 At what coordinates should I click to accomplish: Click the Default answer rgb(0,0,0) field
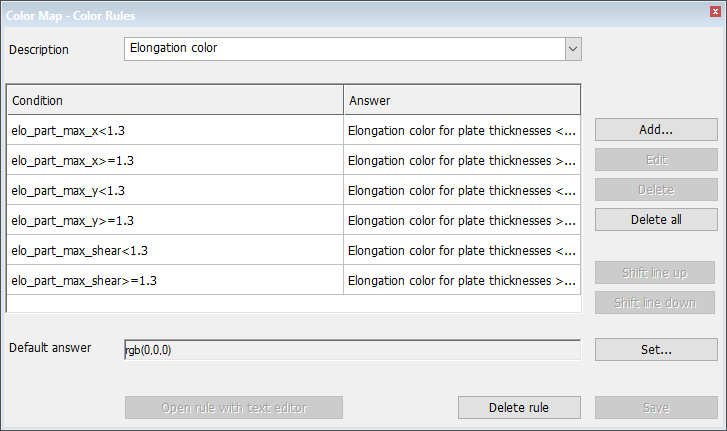[351, 349]
